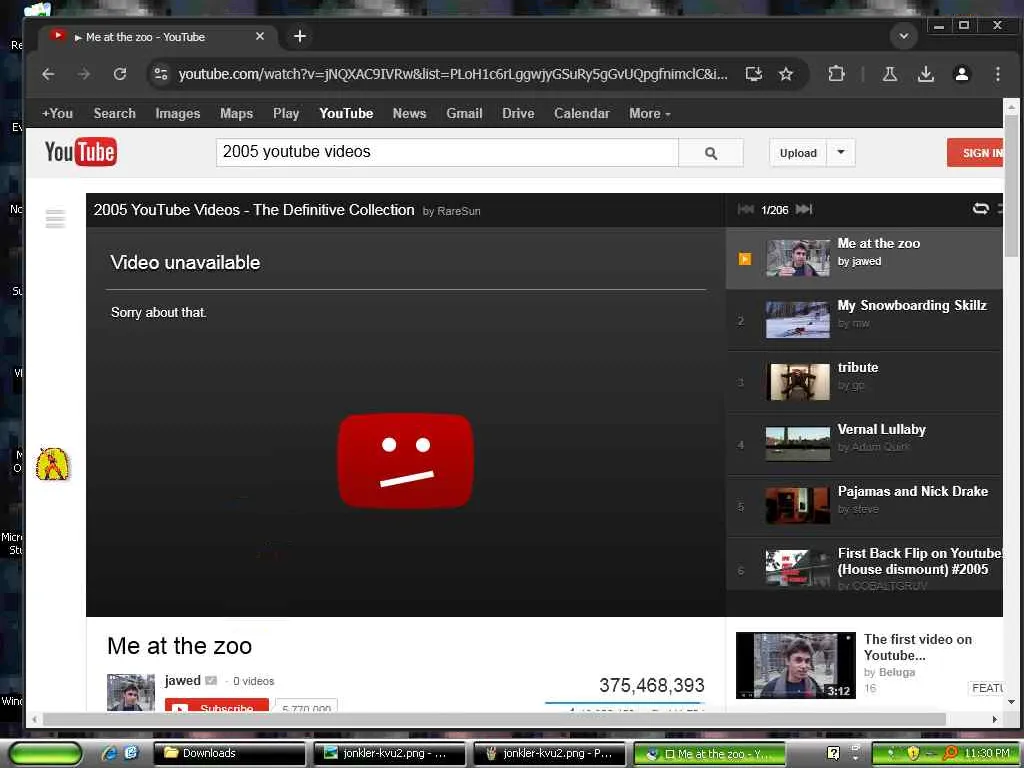Click the help question mark tray icon
Screen dimensions: 1024x768
[833, 753]
